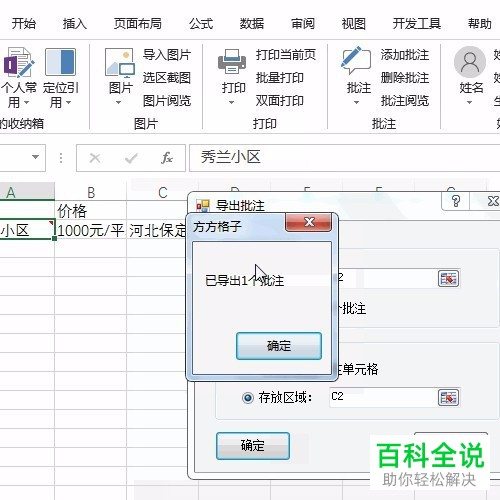Select 批量打印 command

coord(280,78)
